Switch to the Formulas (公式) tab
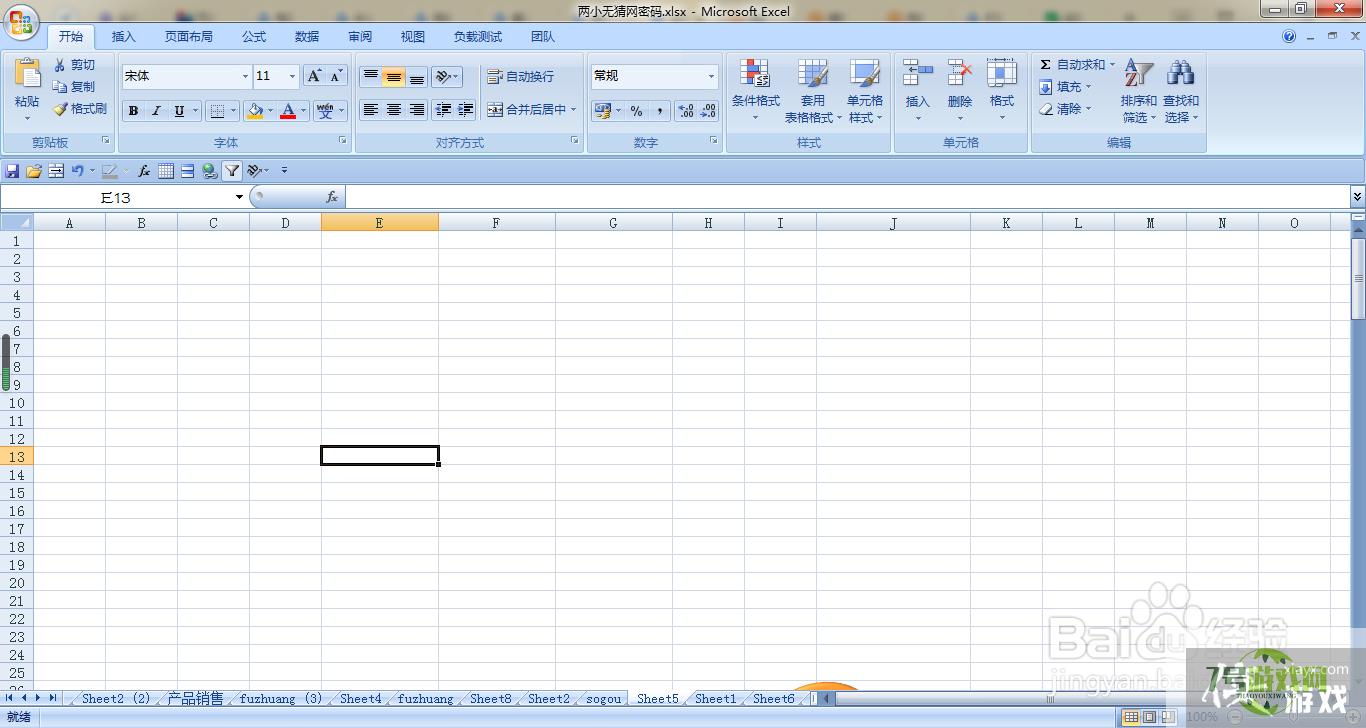The height and width of the screenshot is (728, 1366). pyautogui.click(x=254, y=36)
